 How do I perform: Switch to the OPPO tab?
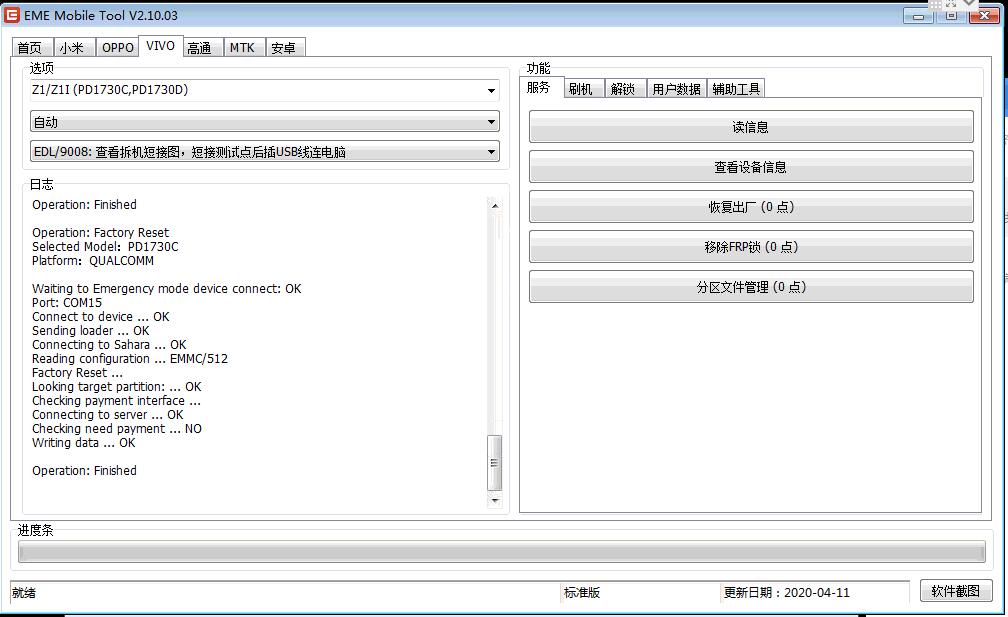[117, 48]
